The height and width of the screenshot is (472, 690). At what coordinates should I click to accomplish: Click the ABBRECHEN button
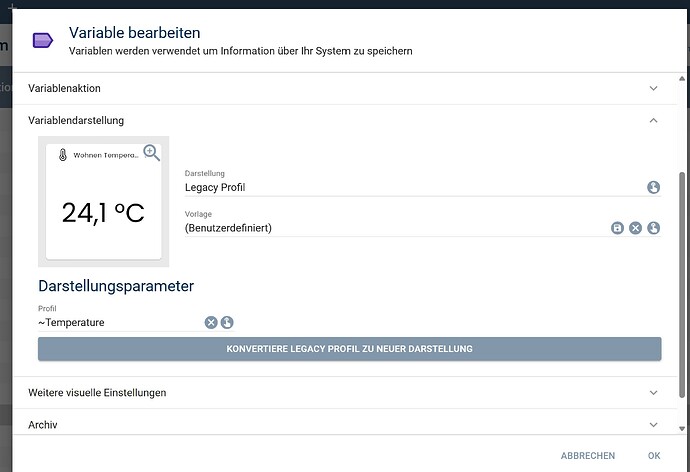coord(587,456)
